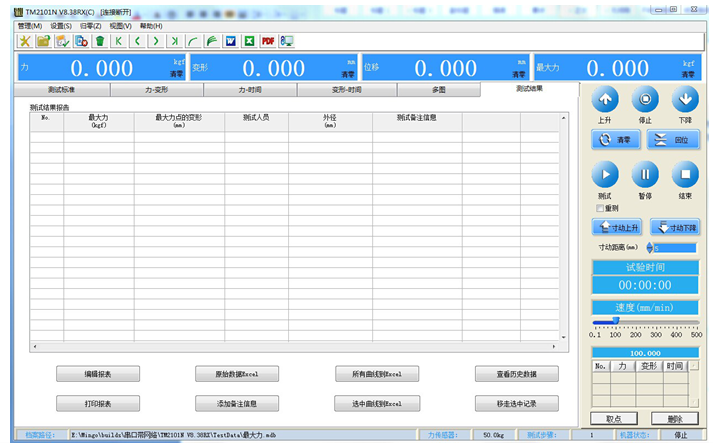This screenshot has height=443, width=713.
Task: Click the 寸动距离 spinner arrows
Action: click(x=649, y=247)
